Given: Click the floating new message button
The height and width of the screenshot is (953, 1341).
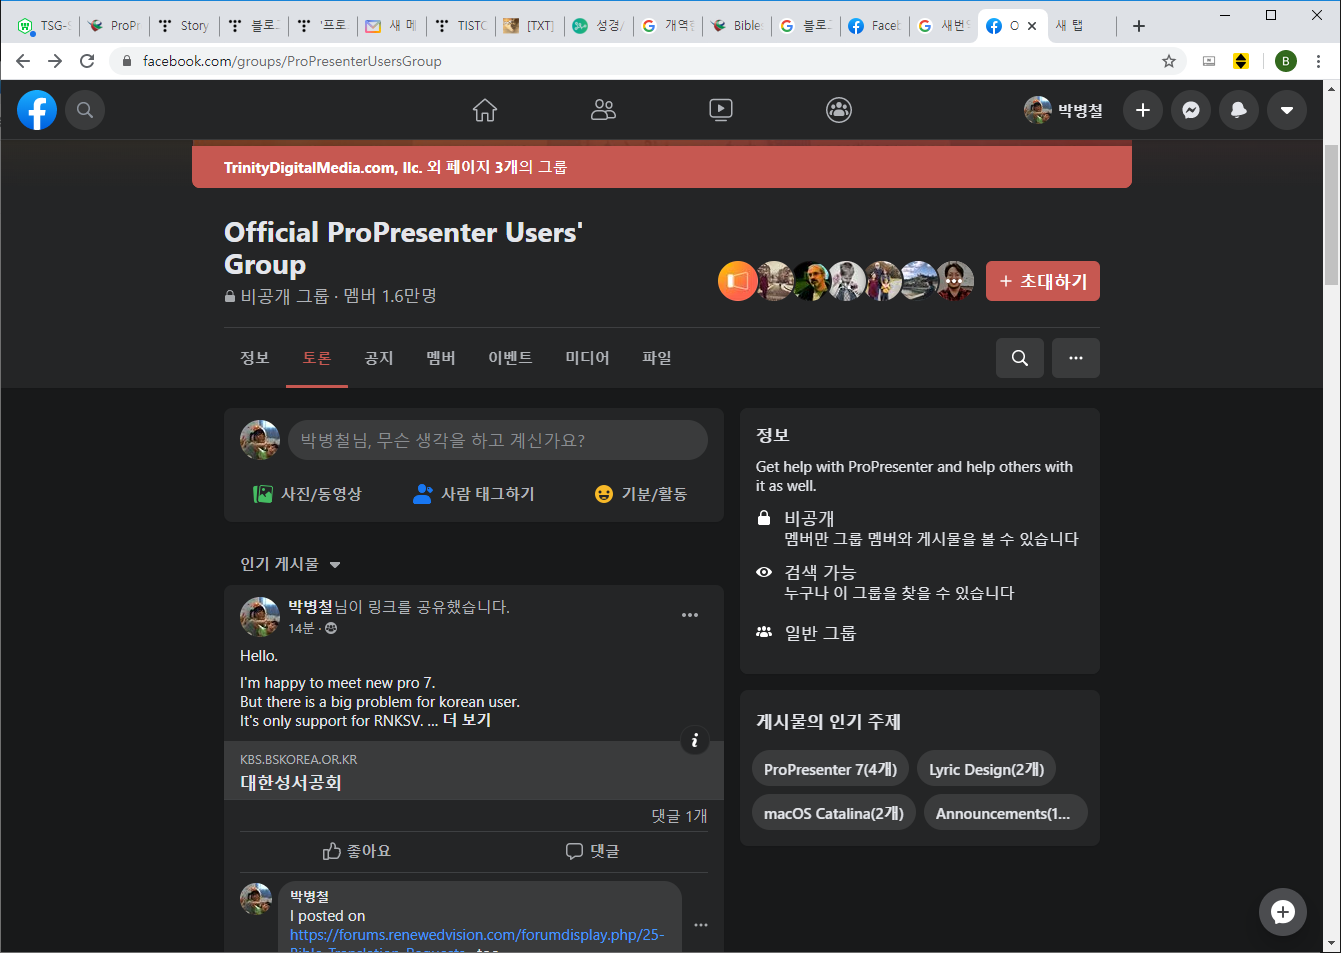Looking at the screenshot, I should tap(1283, 912).
